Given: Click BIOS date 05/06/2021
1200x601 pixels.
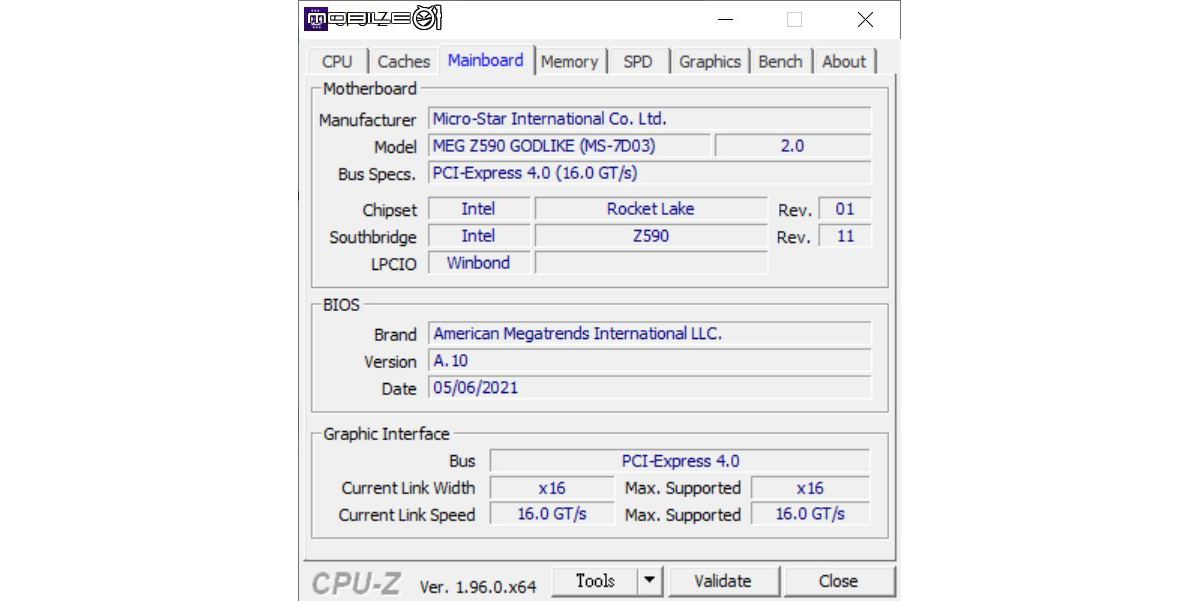Looking at the screenshot, I should tap(650, 388).
